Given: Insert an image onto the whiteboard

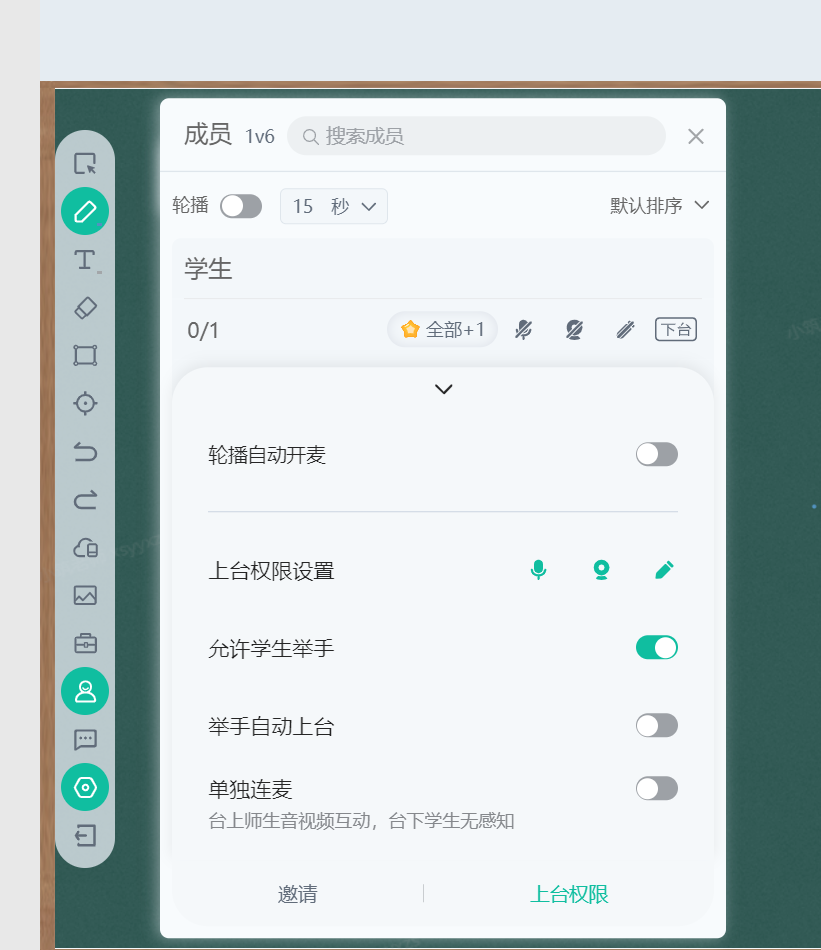Looking at the screenshot, I should click(85, 596).
